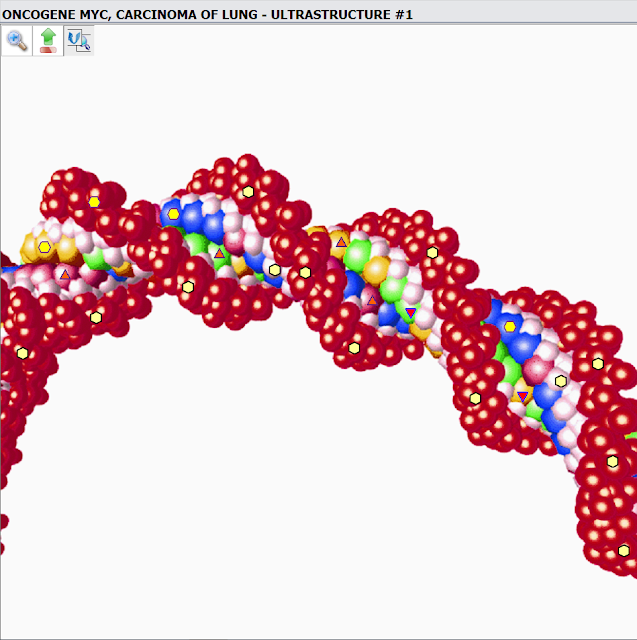Click orange triangle marker on the gold sphere
The width and height of the screenshot is (637, 640).
click(x=341, y=242)
